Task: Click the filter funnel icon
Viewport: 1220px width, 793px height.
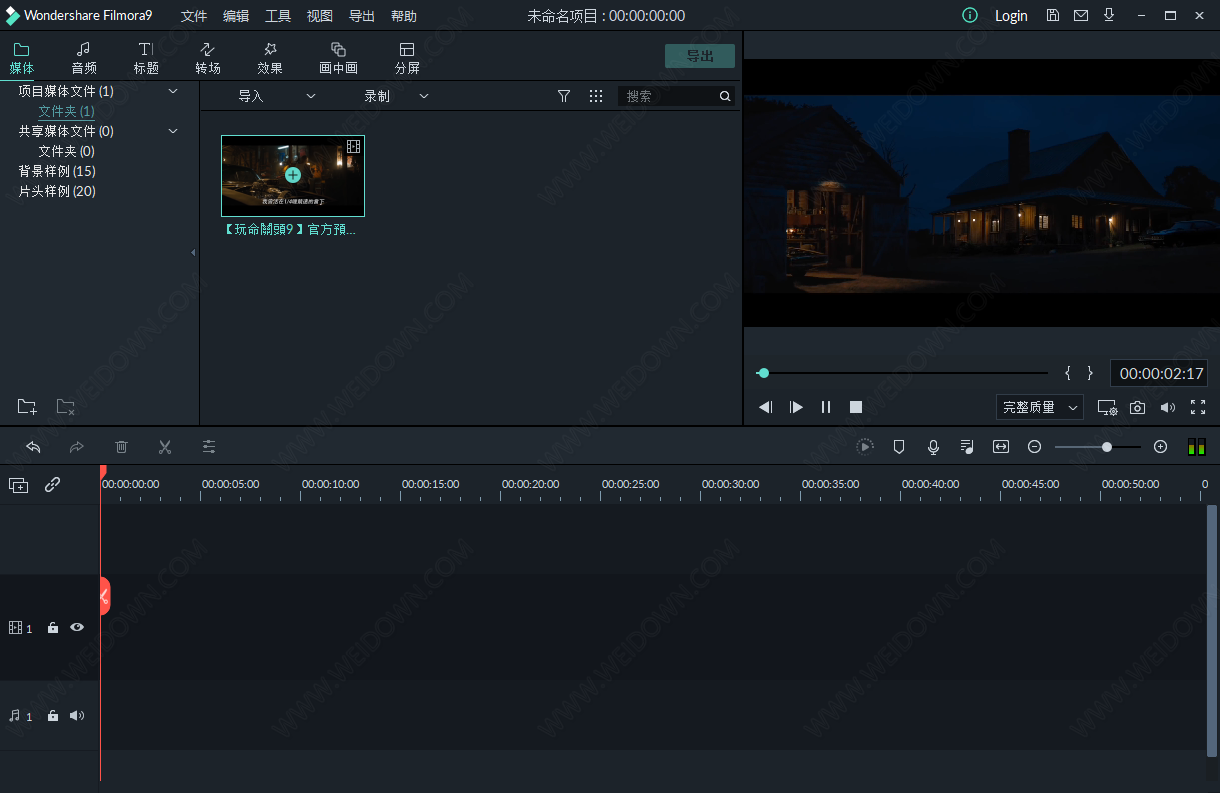Action: click(x=564, y=96)
